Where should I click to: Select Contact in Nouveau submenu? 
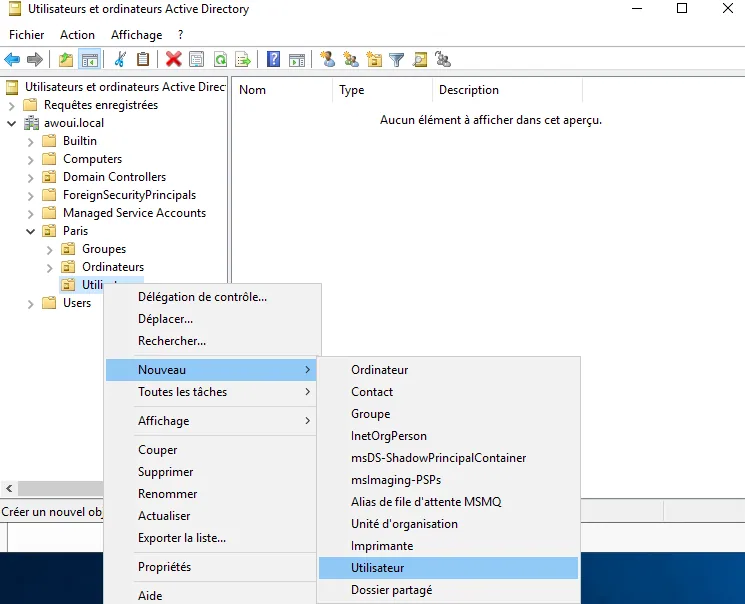click(449, 392)
